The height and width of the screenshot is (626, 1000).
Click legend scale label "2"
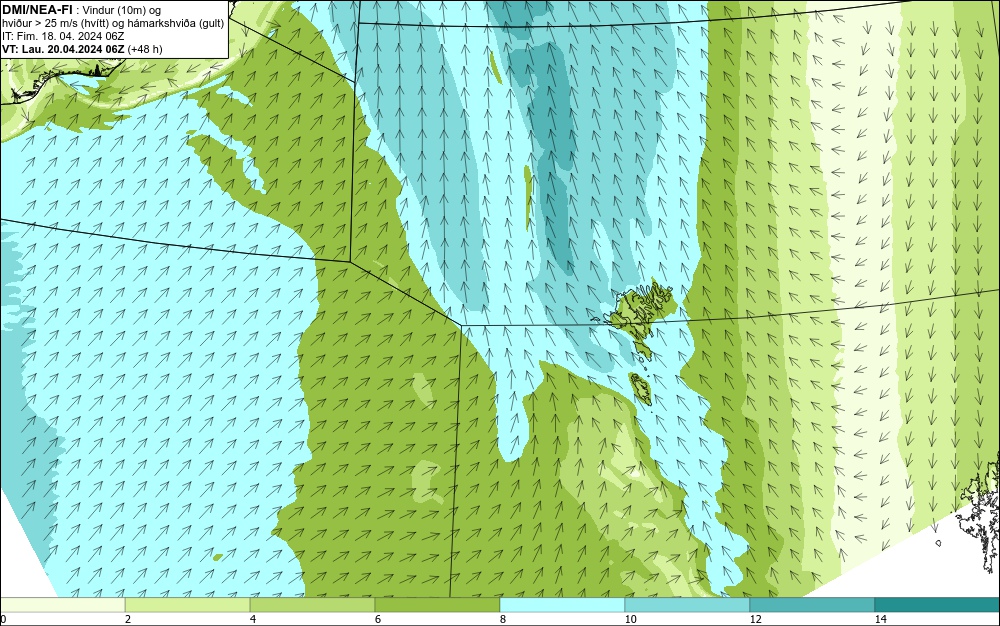[128, 619]
